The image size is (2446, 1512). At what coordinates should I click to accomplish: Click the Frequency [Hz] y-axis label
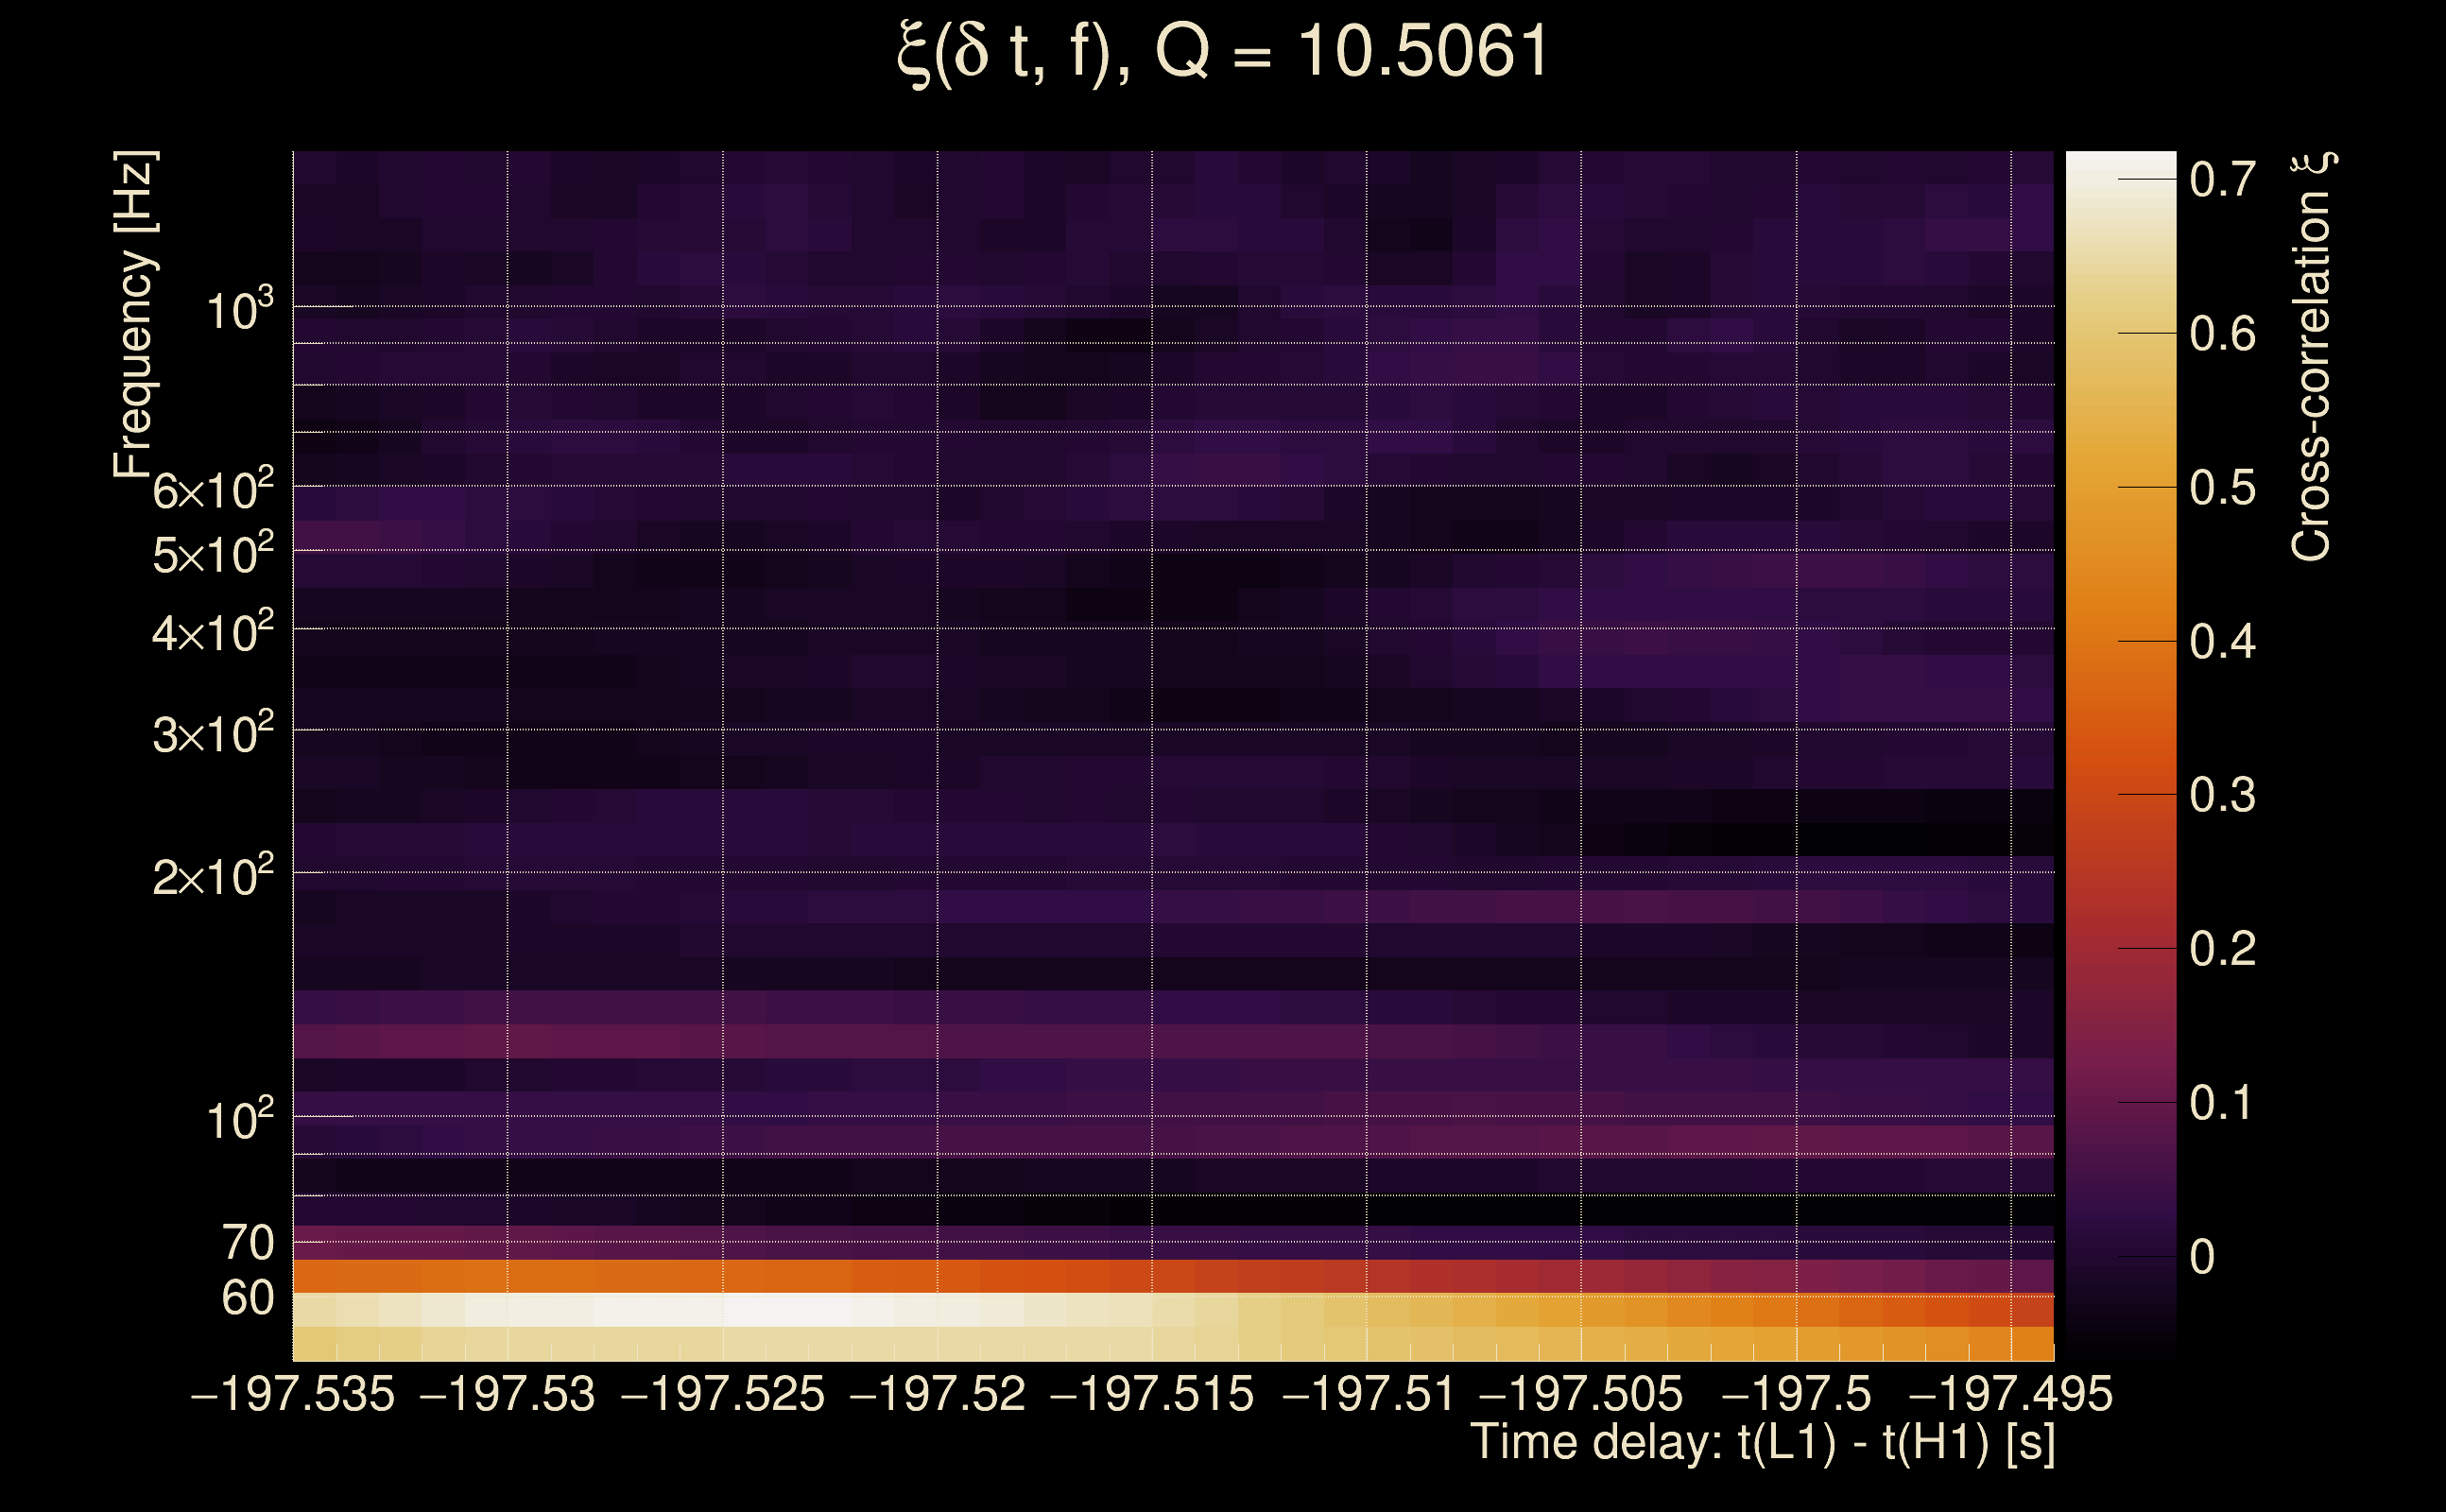134,314
